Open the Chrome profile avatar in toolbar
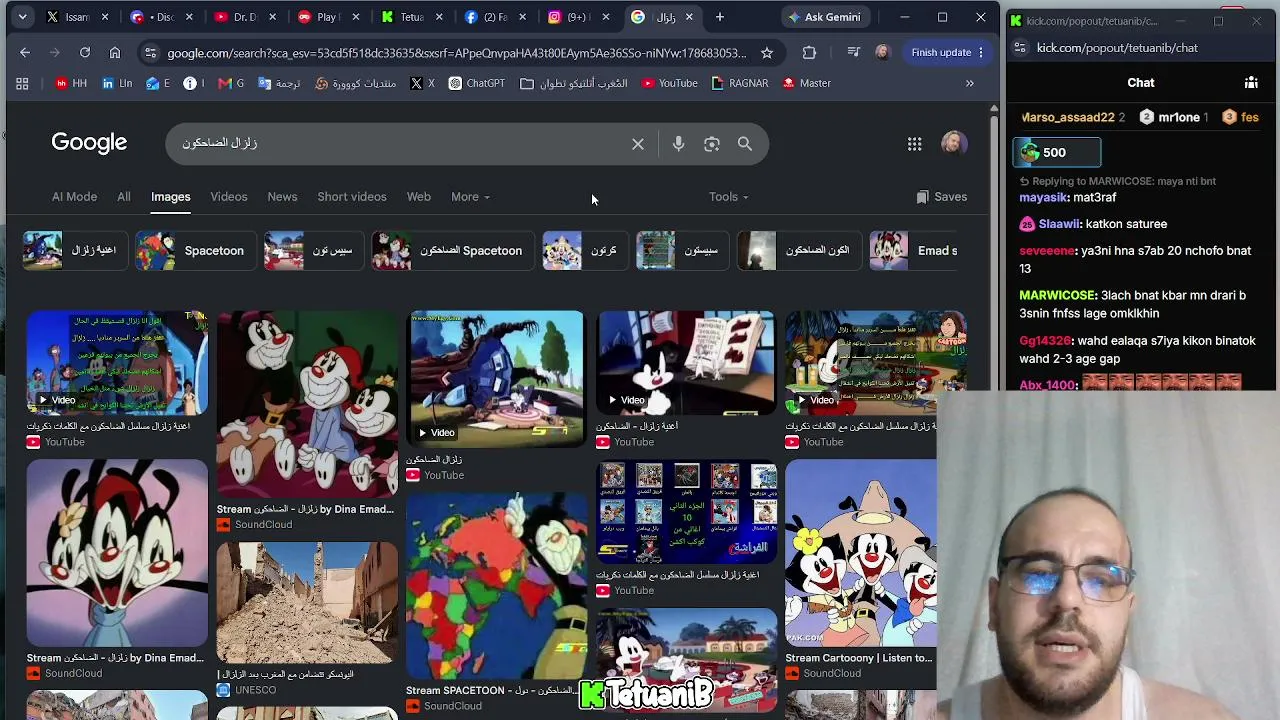1280x720 pixels. [882, 52]
